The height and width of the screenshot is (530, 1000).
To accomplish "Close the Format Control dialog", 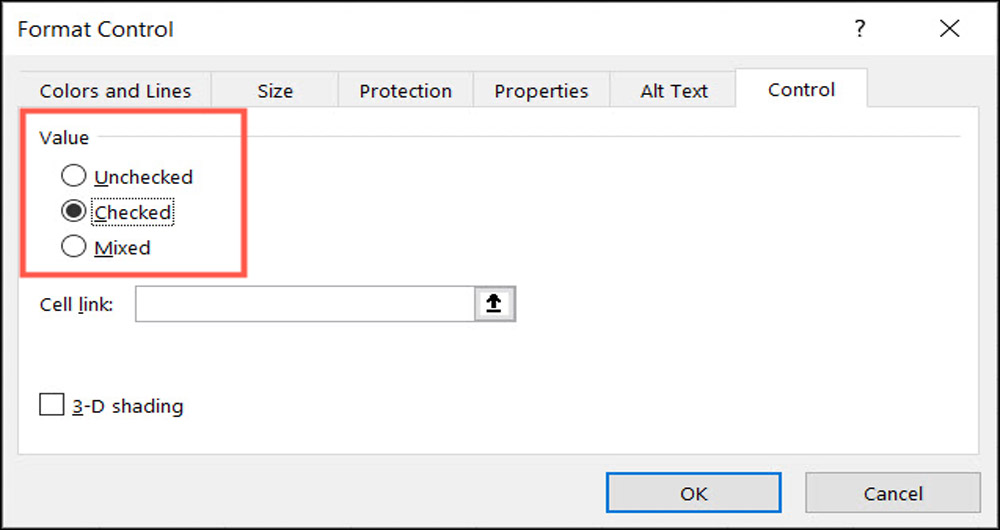I will click(x=949, y=30).
